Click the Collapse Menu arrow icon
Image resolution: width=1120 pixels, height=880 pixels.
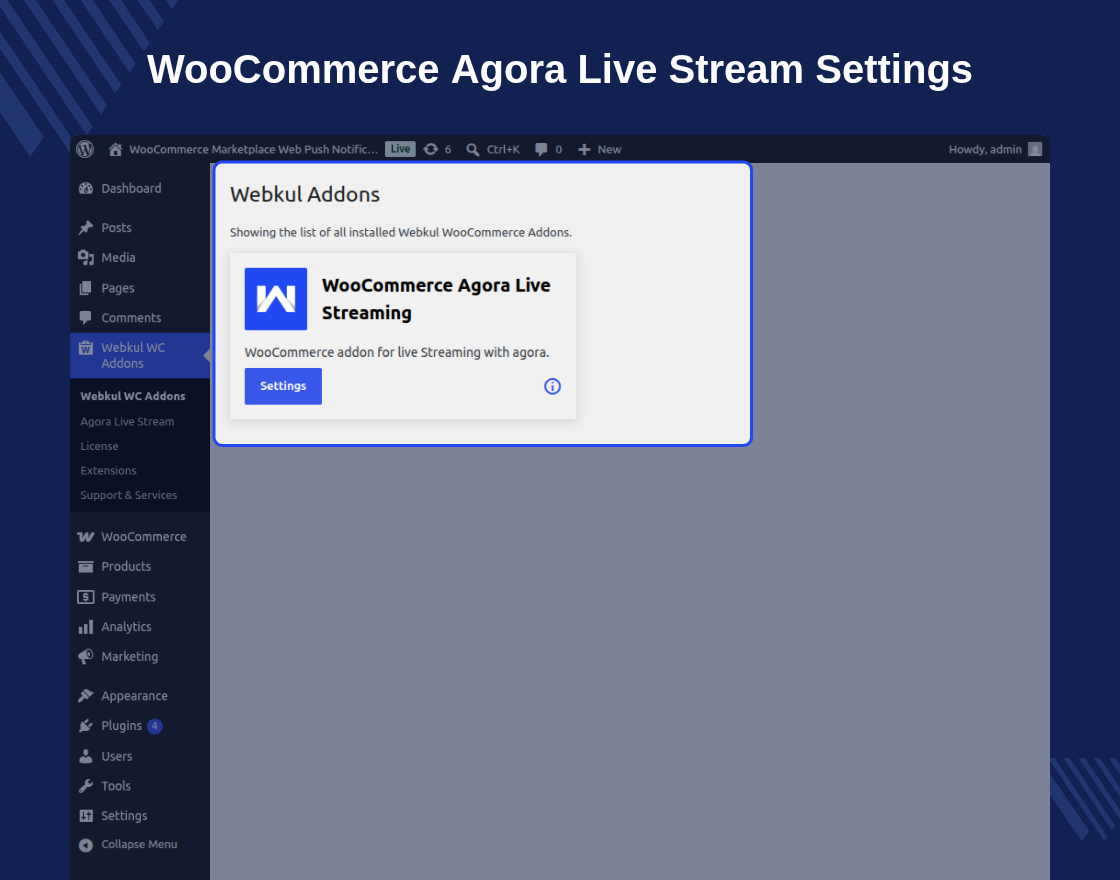[x=86, y=845]
